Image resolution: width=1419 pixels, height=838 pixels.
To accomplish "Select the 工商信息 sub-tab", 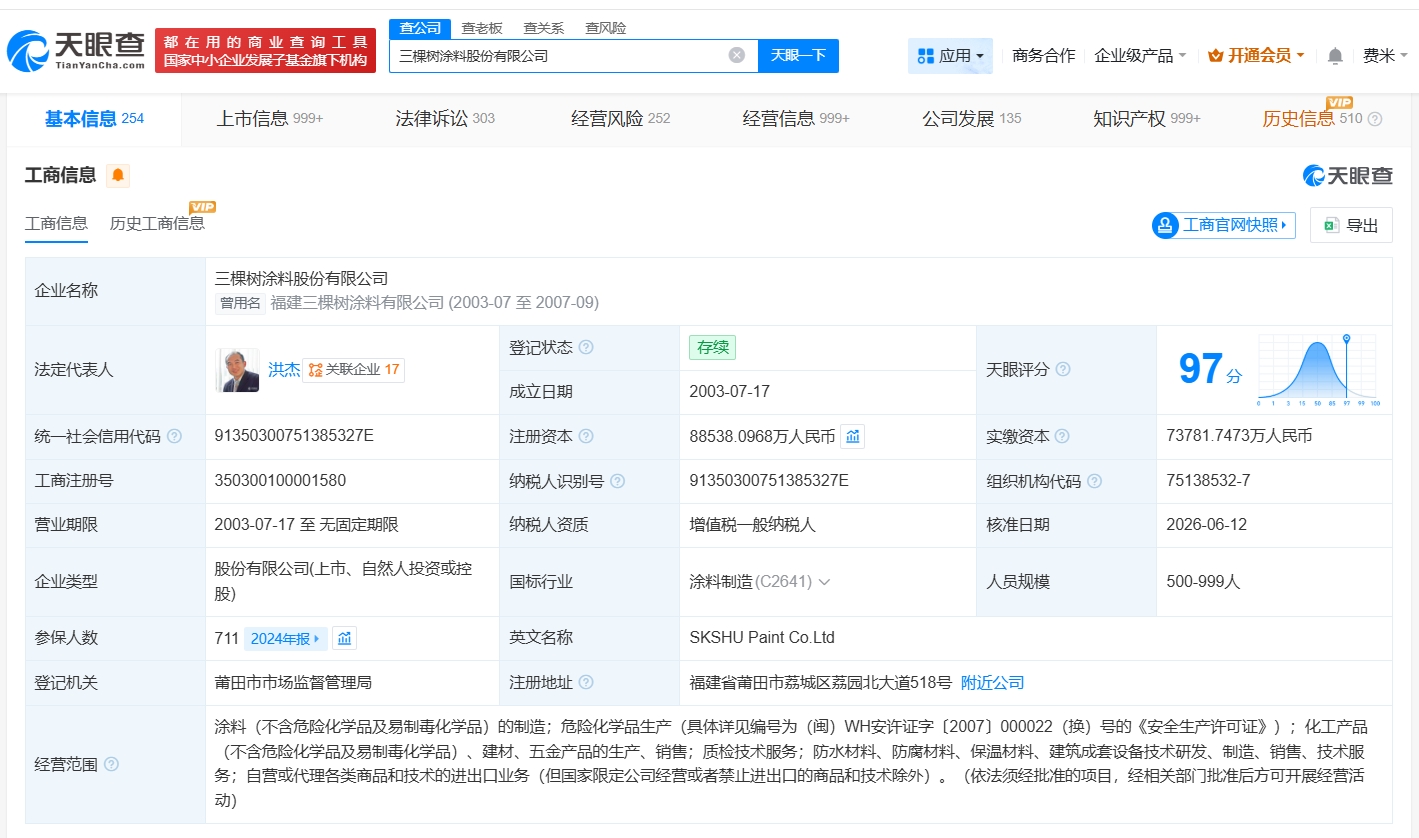I will coord(56,223).
